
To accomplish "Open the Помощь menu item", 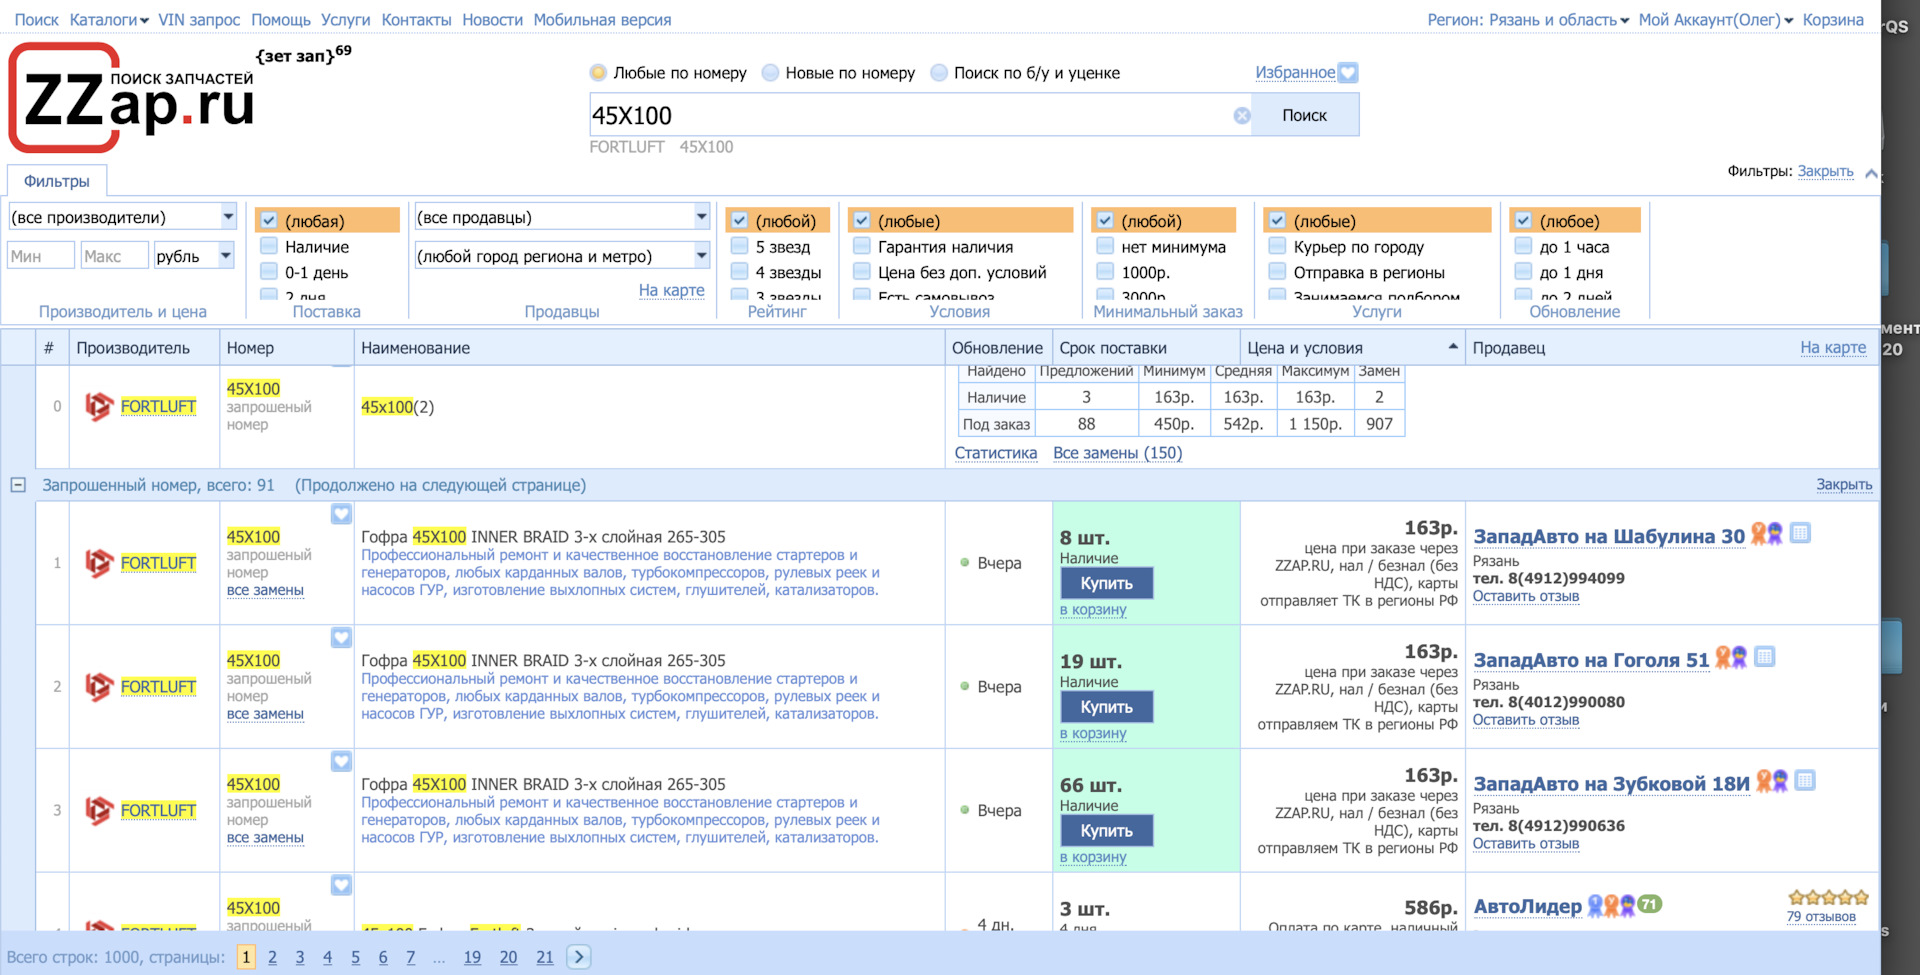I will [x=281, y=20].
